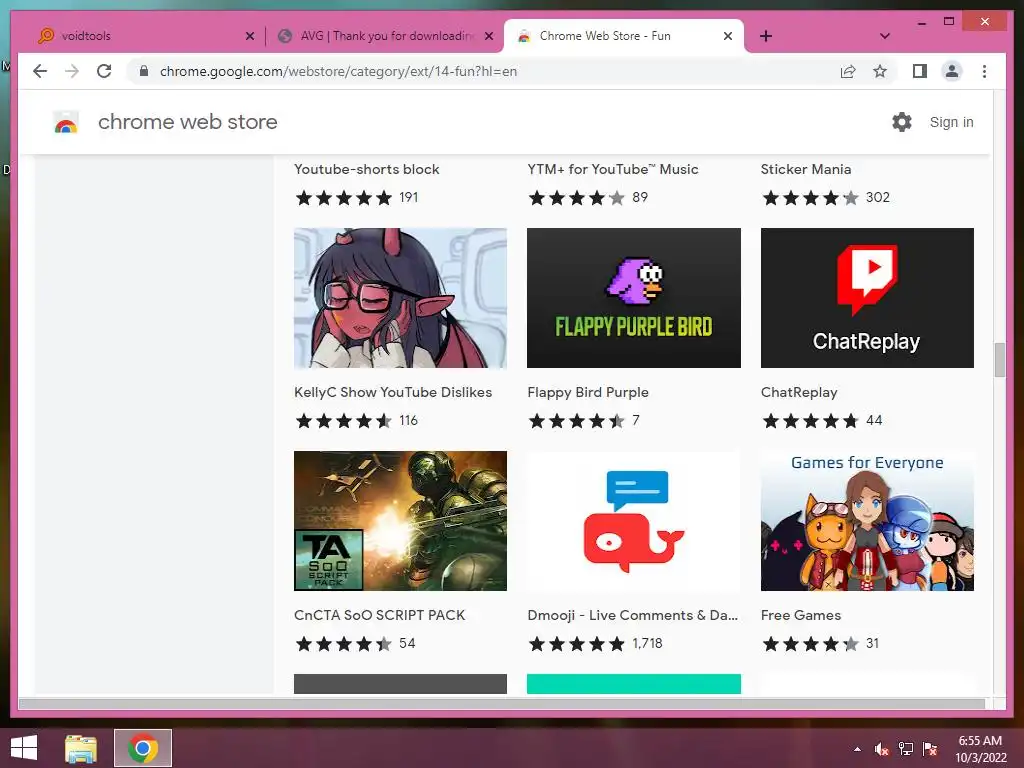Image resolution: width=1024 pixels, height=768 pixels.
Task: Click the forward navigation arrow
Action: 72,71
